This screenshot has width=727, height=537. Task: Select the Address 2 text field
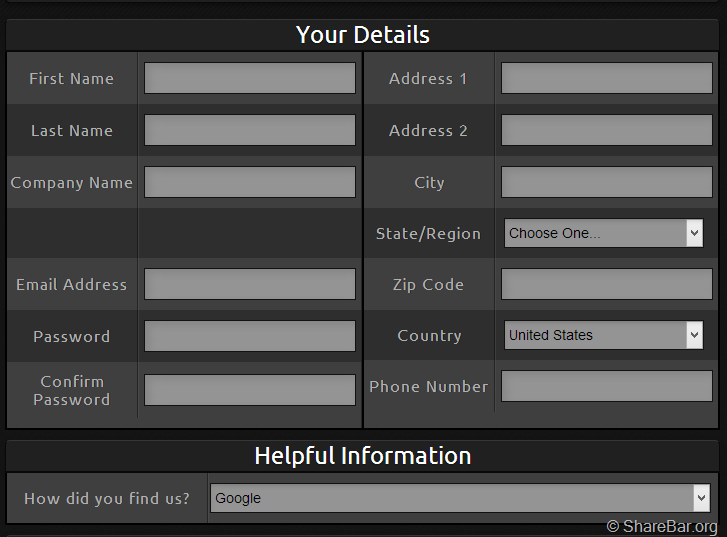click(x=606, y=130)
